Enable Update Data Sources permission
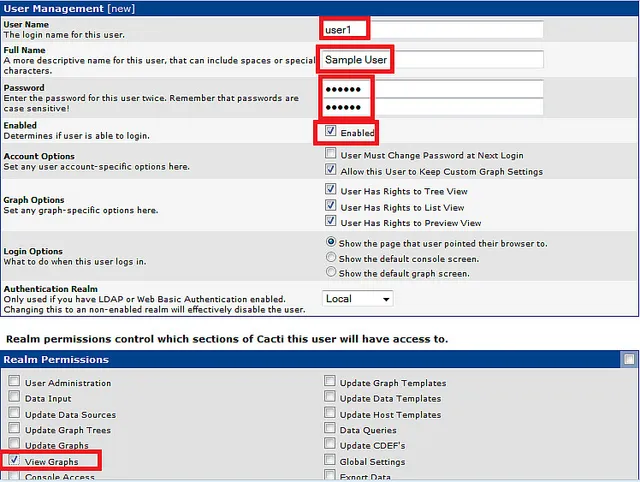640x482 pixels. [x=14, y=414]
